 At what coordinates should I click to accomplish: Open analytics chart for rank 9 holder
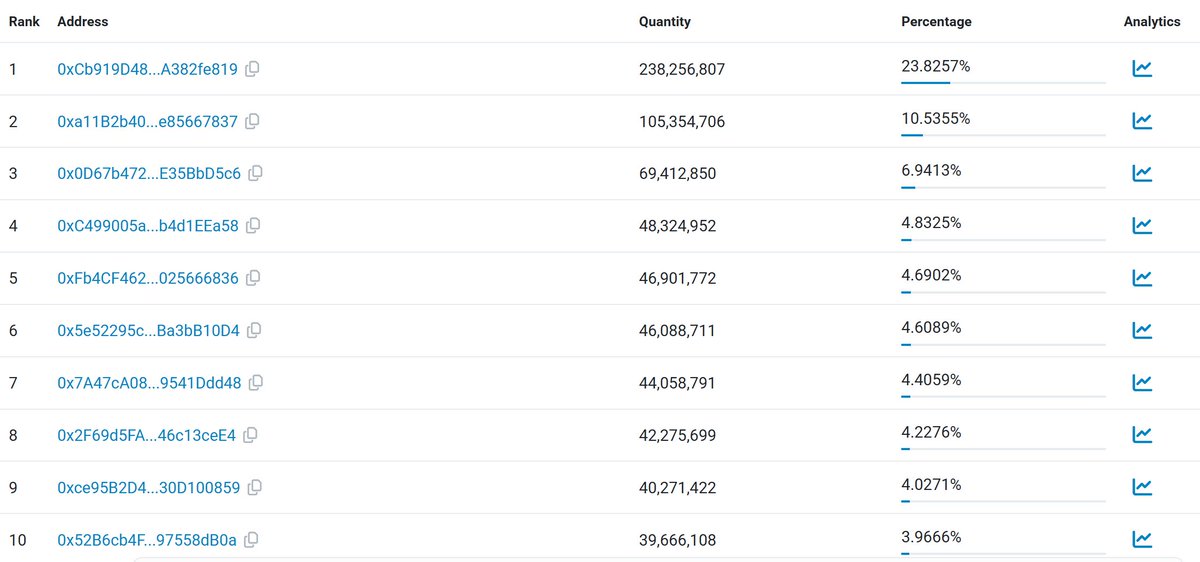click(1142, 487)
